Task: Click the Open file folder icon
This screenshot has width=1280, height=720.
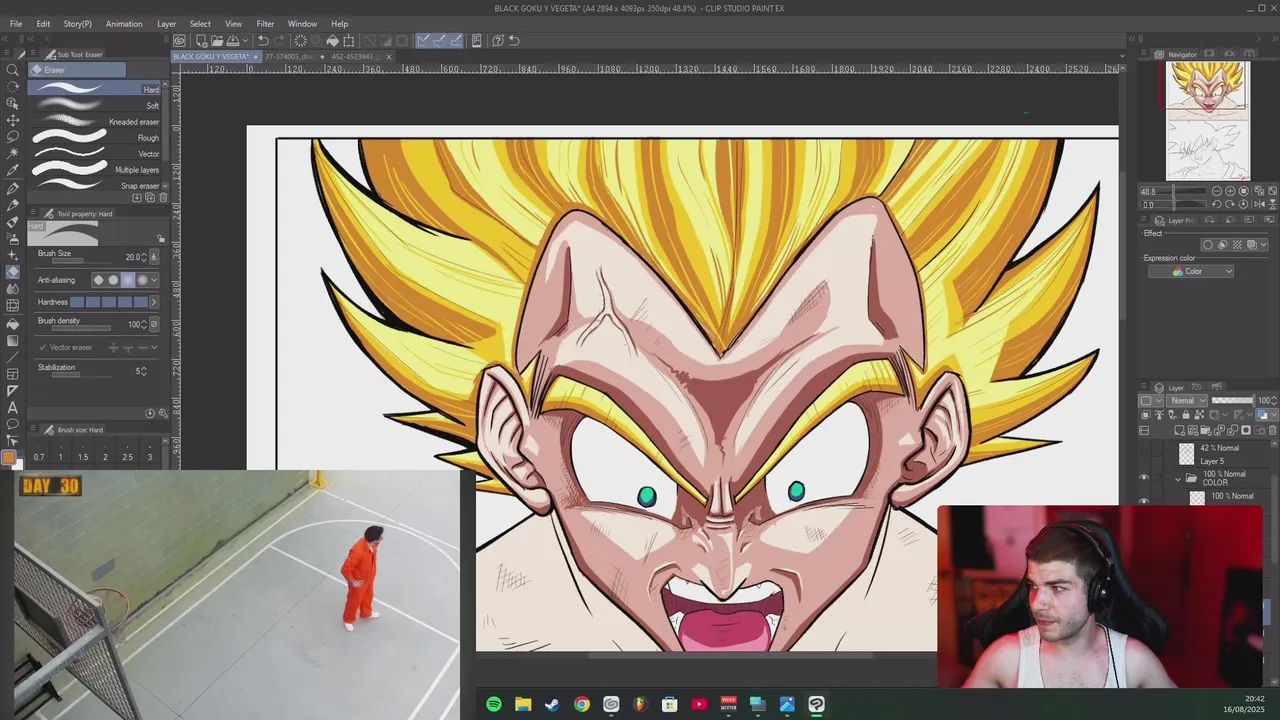Action: coord(216,41)
